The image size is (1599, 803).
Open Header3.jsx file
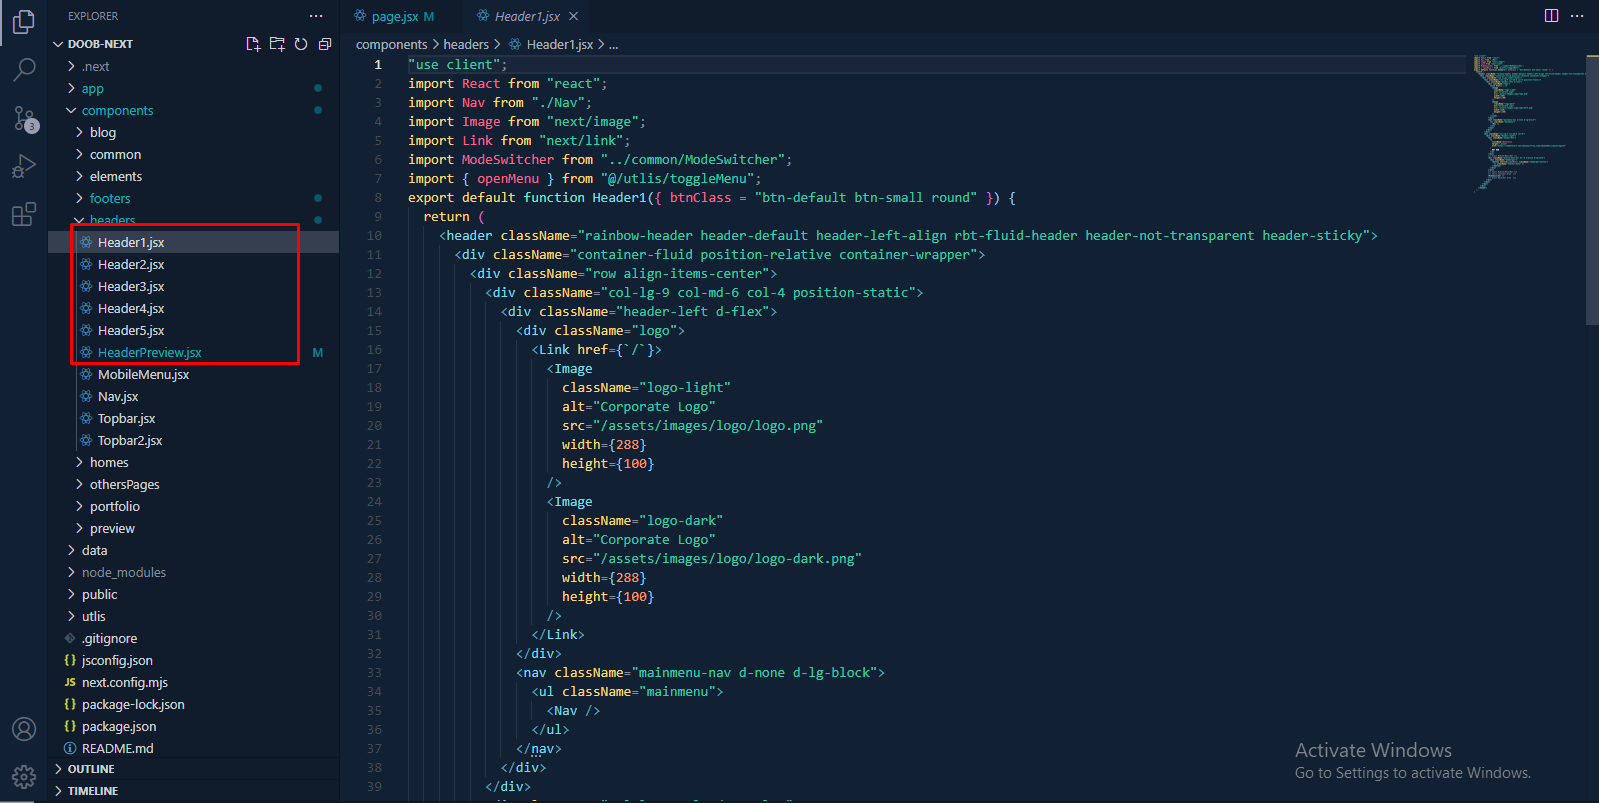pyautogui.click(x=193, y=286)
